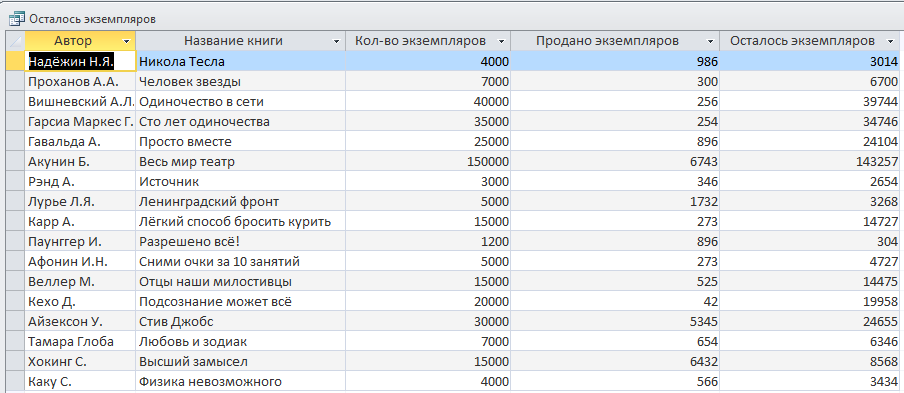Click the book title Высший замысел
Screen dimensions: 904x393
click(193, 361)
